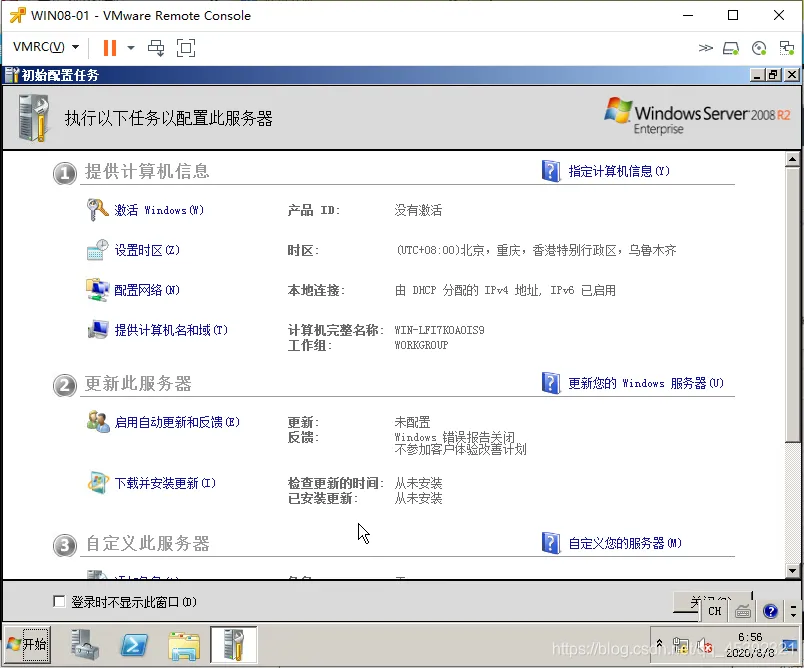This screenshot has height=668, width=804.
Task: Click the scroll down arrow
Action: click(792, 571)
